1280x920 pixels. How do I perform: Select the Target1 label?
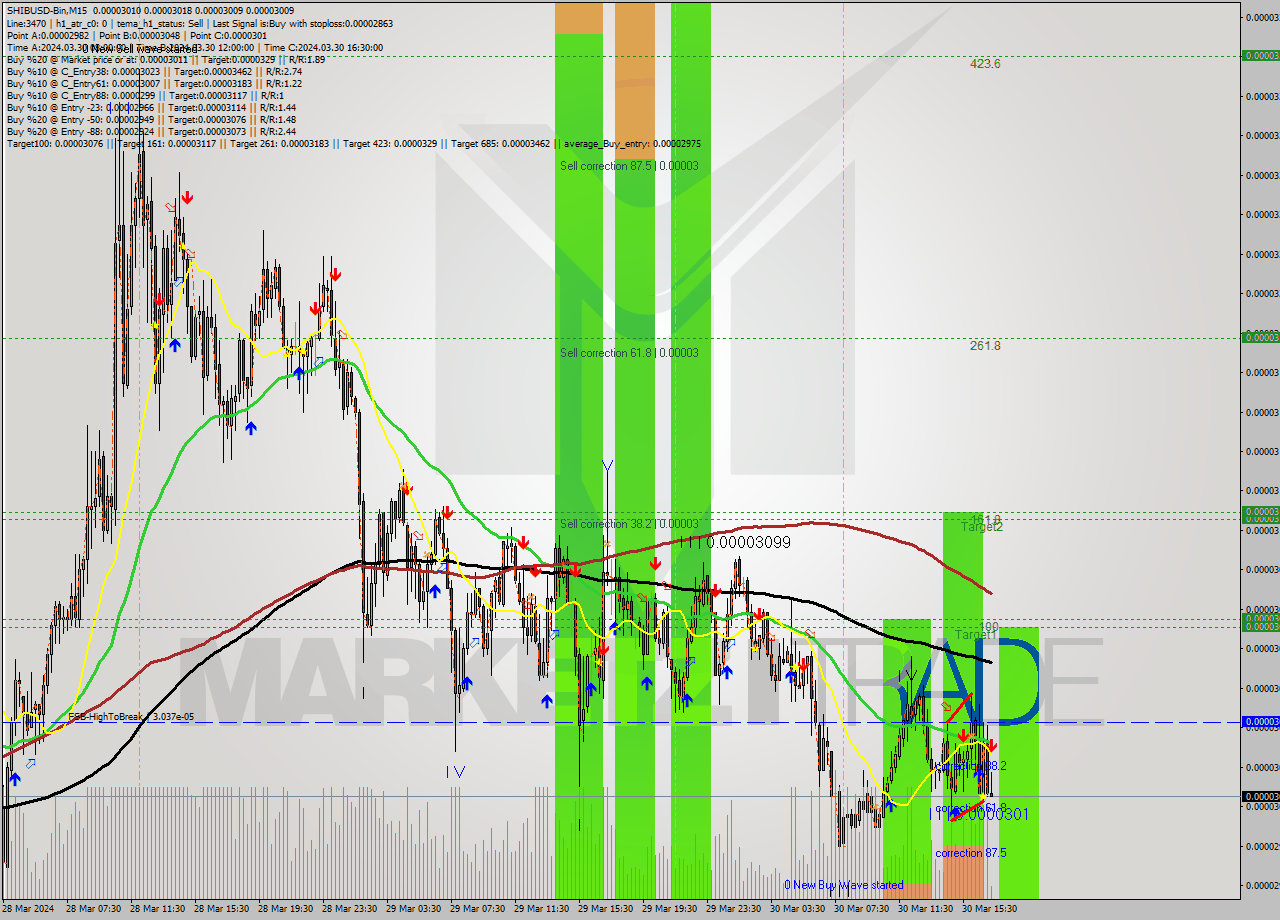point(975,634)
